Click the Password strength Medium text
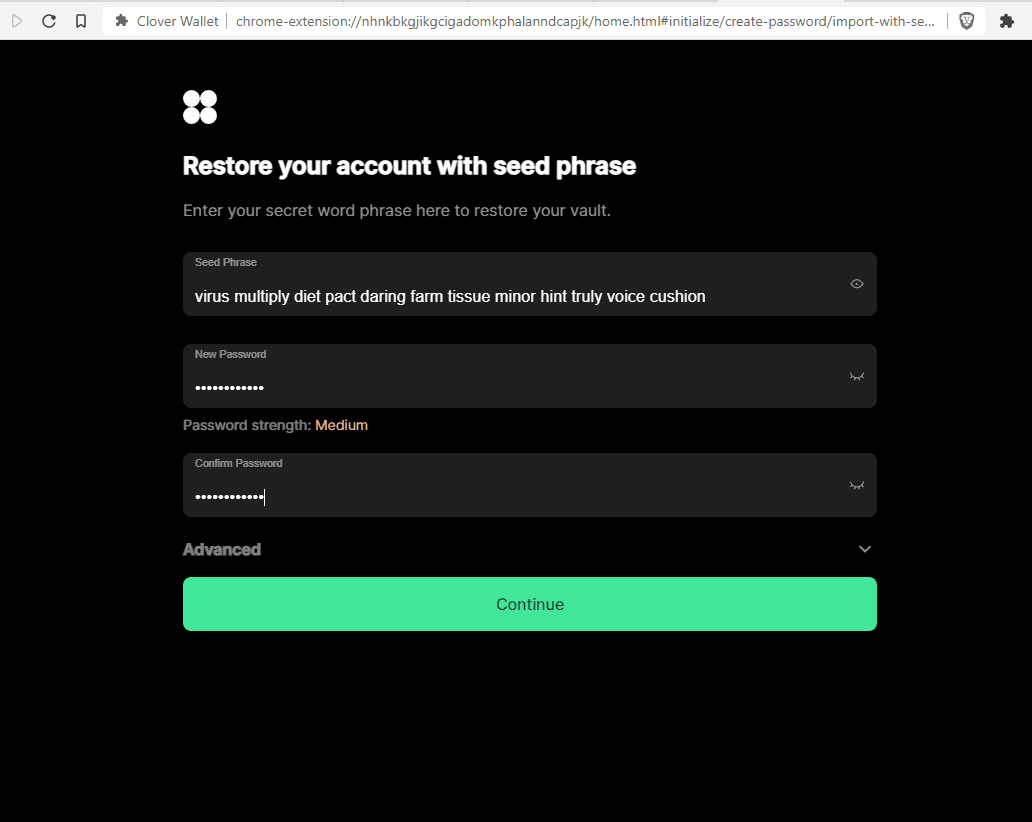 click(276, 425)
